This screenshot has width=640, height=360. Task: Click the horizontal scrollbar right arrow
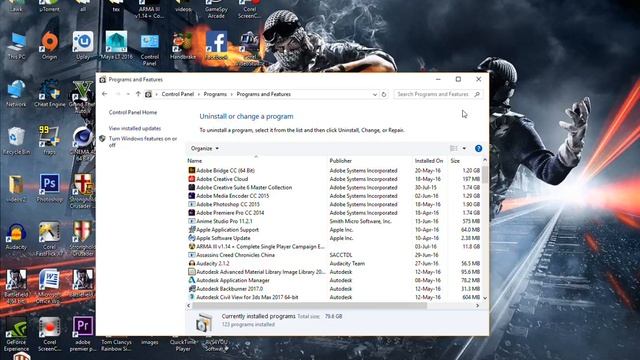pyautogui.click(x=478, y=305)
